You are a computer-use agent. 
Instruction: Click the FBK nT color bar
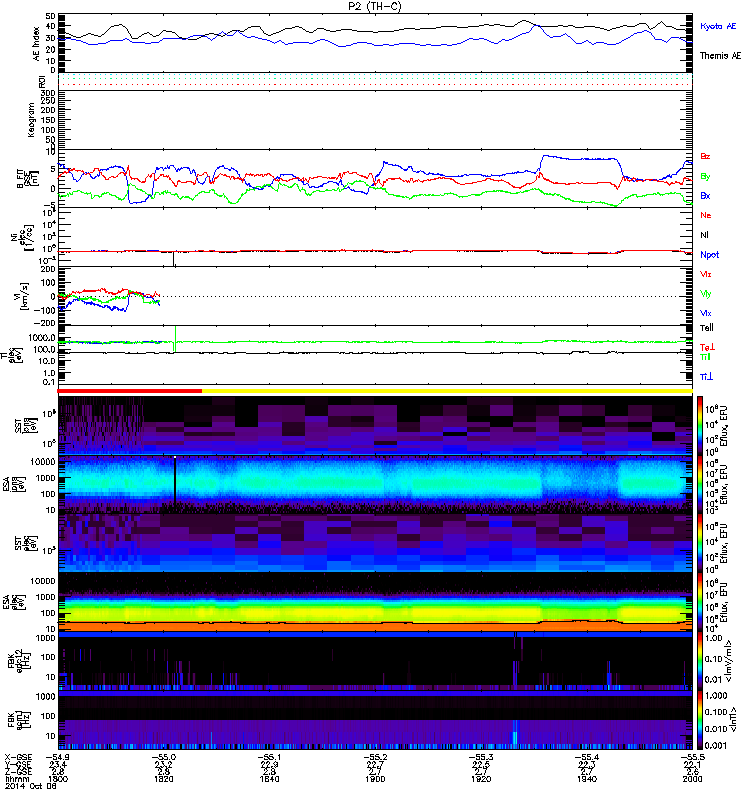tap(700, 720)
